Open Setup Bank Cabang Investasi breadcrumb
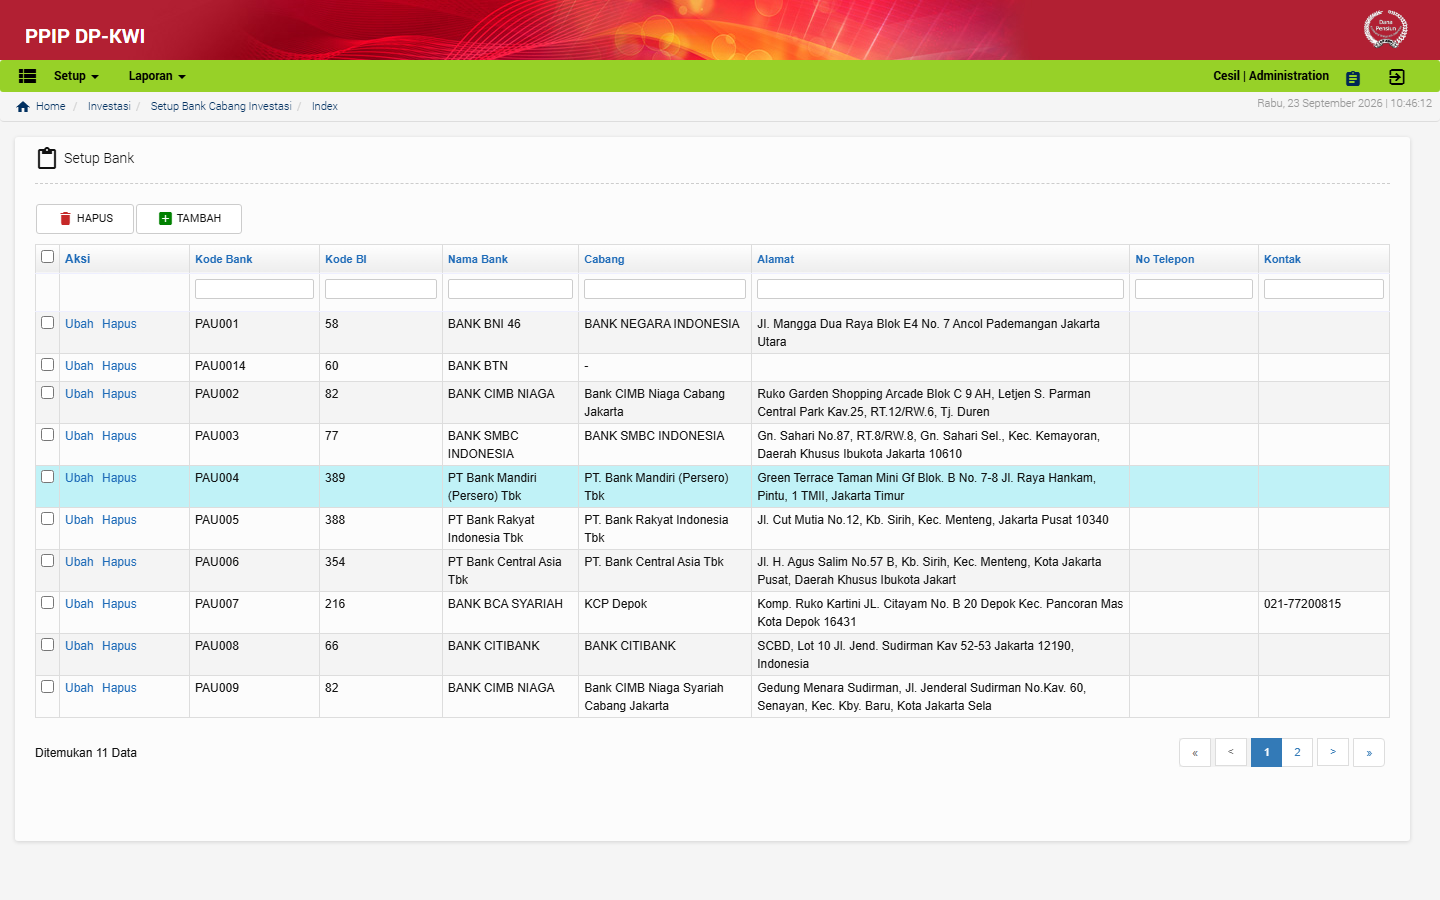 pos(221,106)
